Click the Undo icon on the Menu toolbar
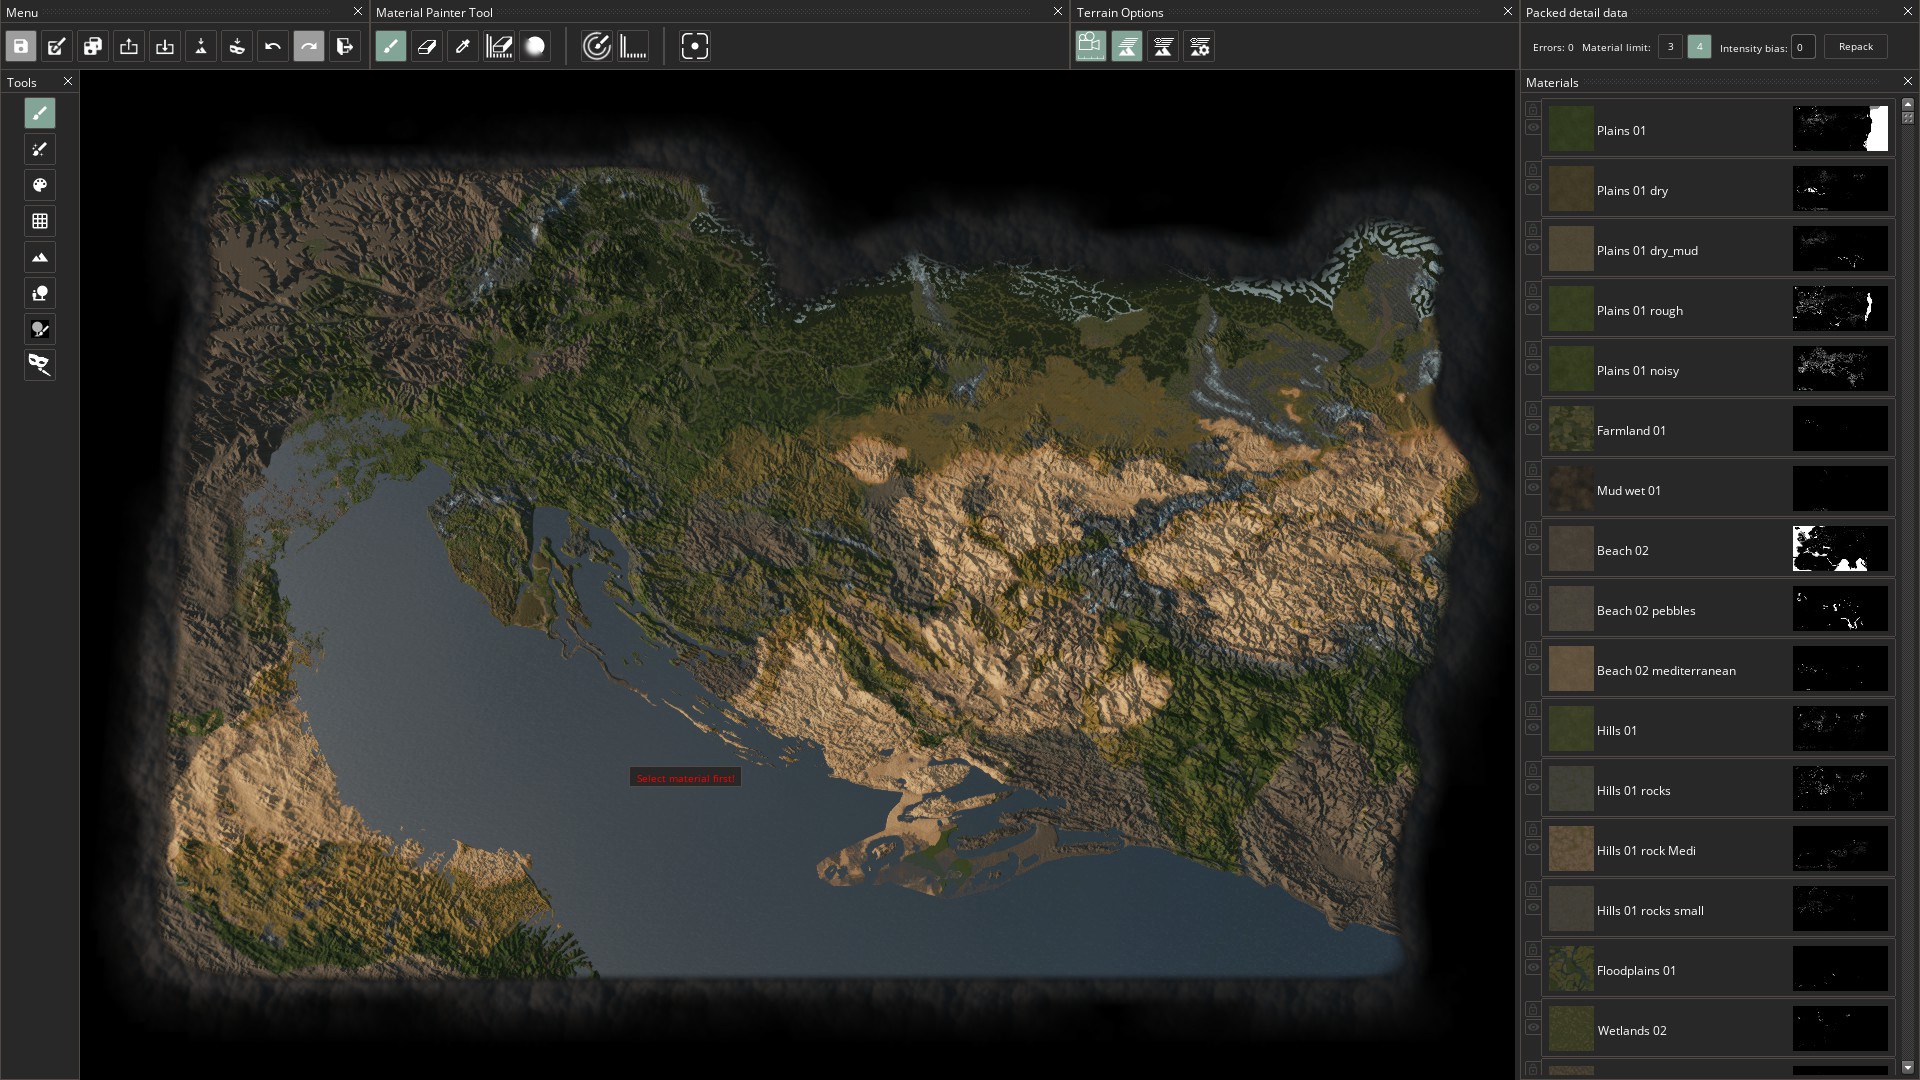 [273, 46]
